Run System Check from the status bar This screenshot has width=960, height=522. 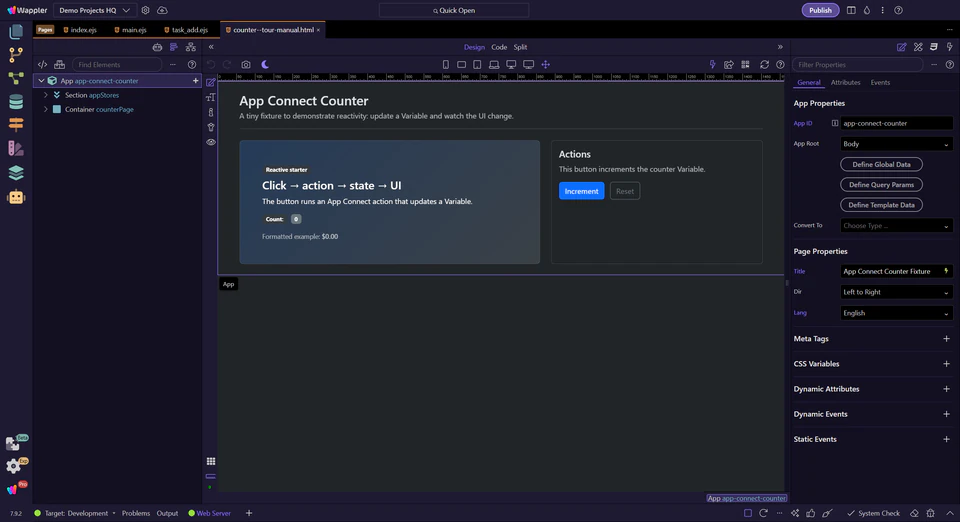click(873, 513)
